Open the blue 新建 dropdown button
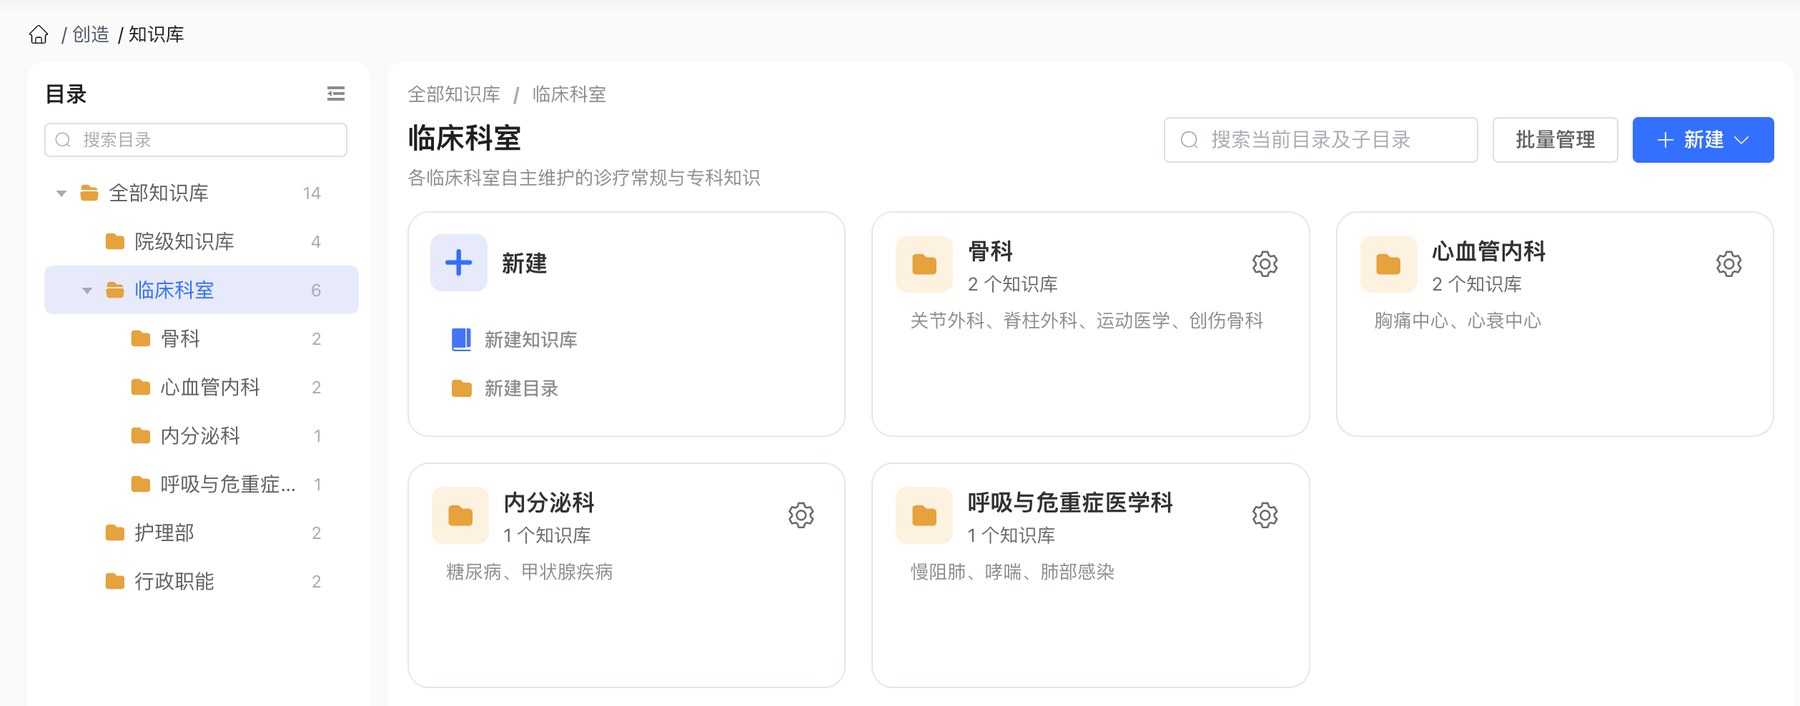Screen dimensions: 1800x706 coord(1703,140)
